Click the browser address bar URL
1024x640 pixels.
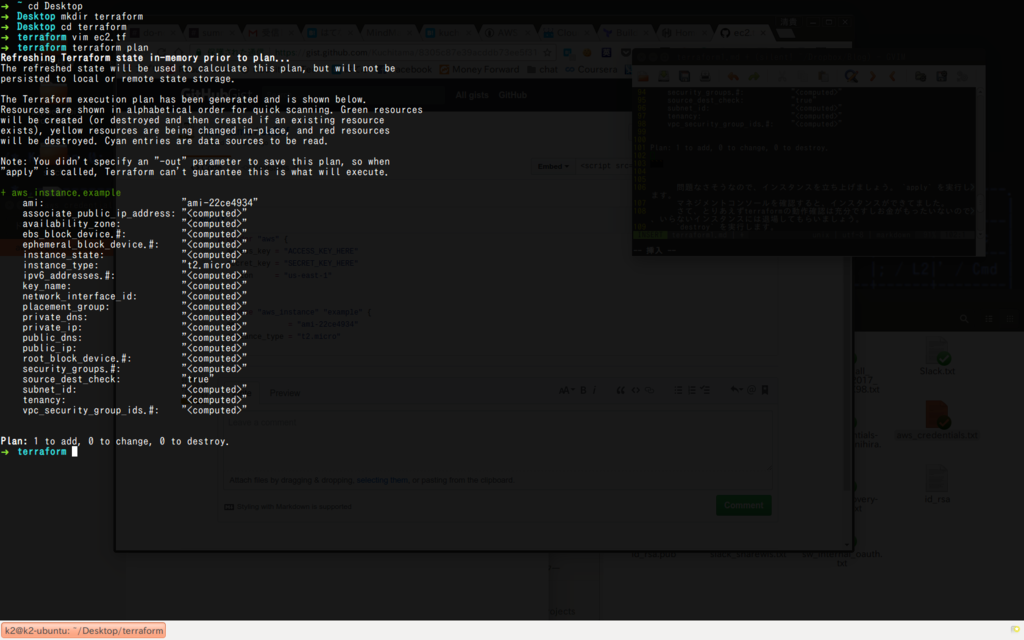pos(405,52)
